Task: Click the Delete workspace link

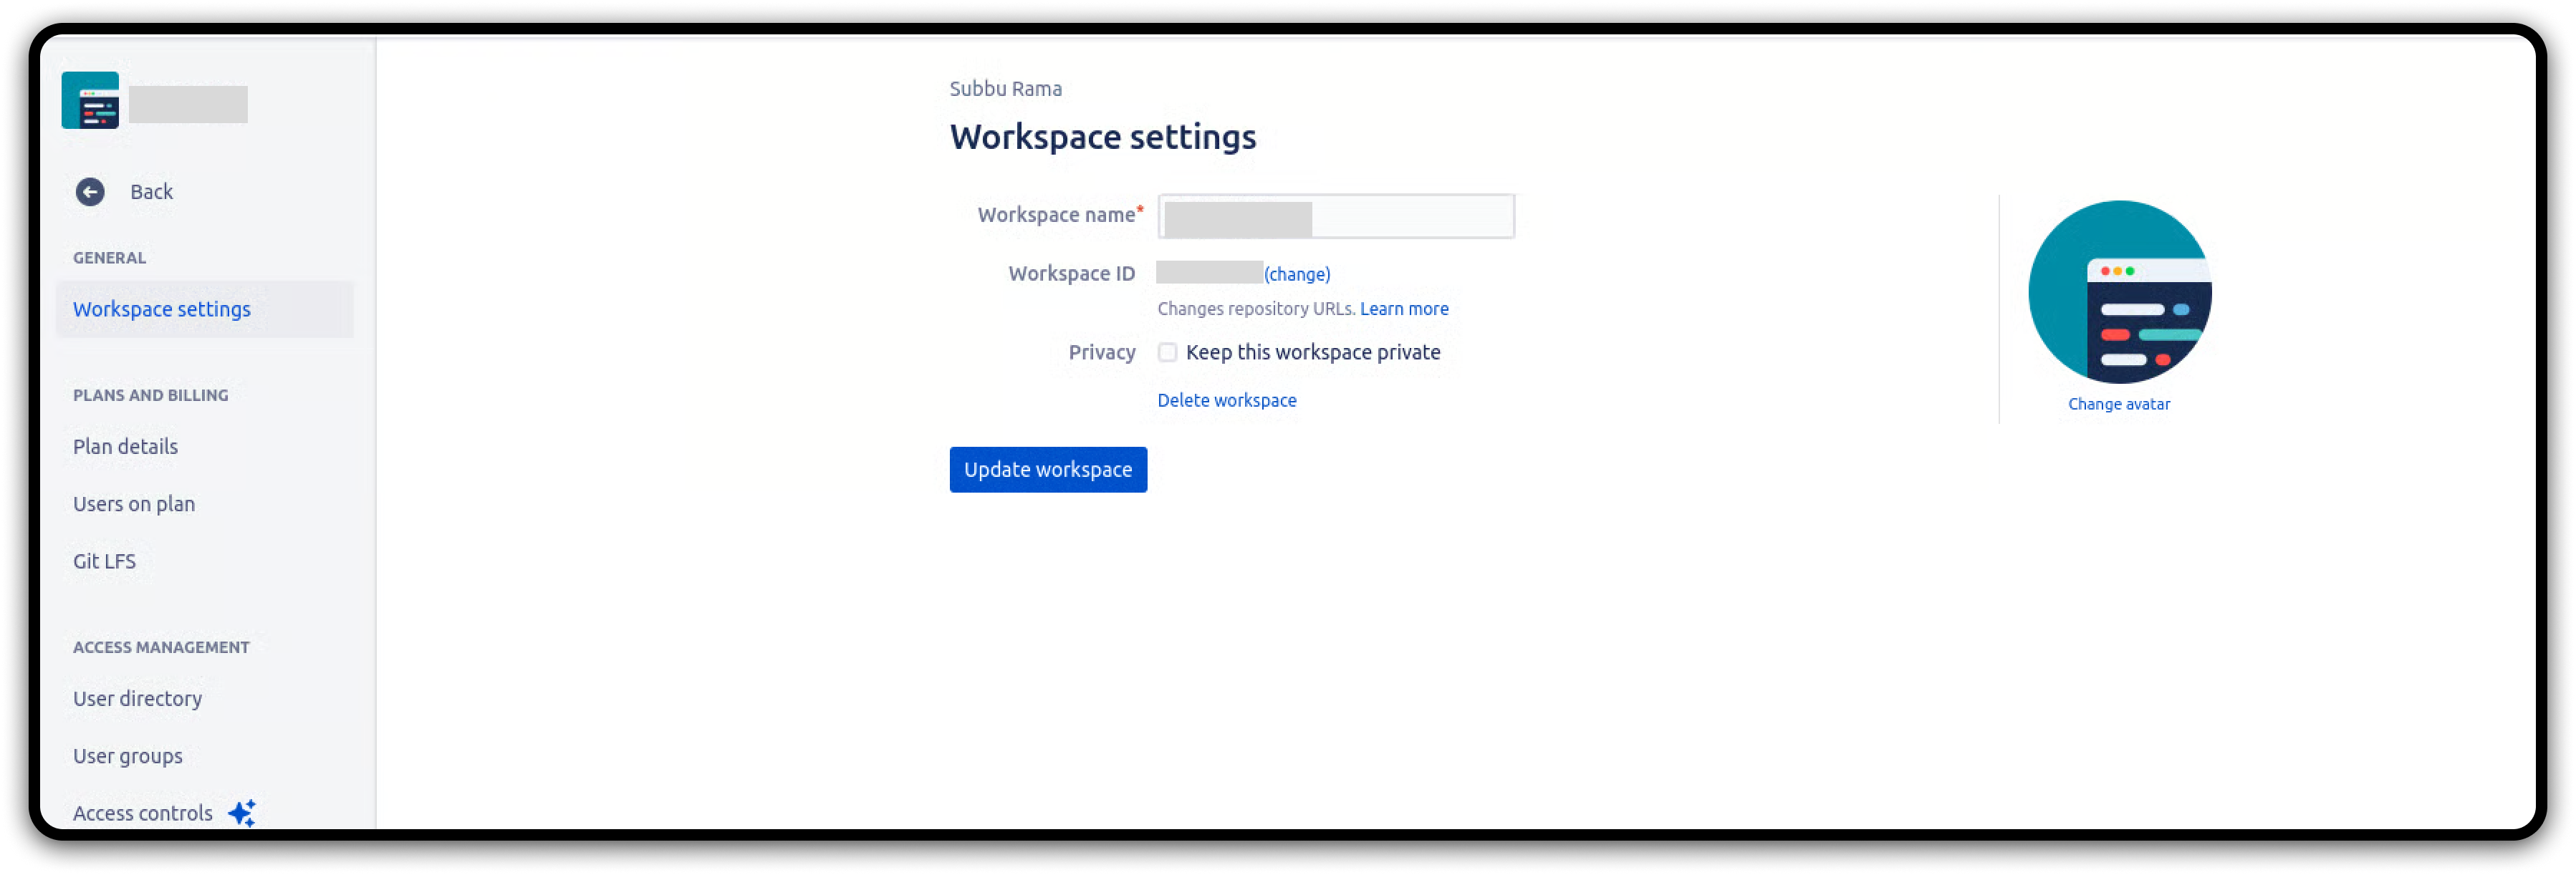Action: (x=1226, y=400)
